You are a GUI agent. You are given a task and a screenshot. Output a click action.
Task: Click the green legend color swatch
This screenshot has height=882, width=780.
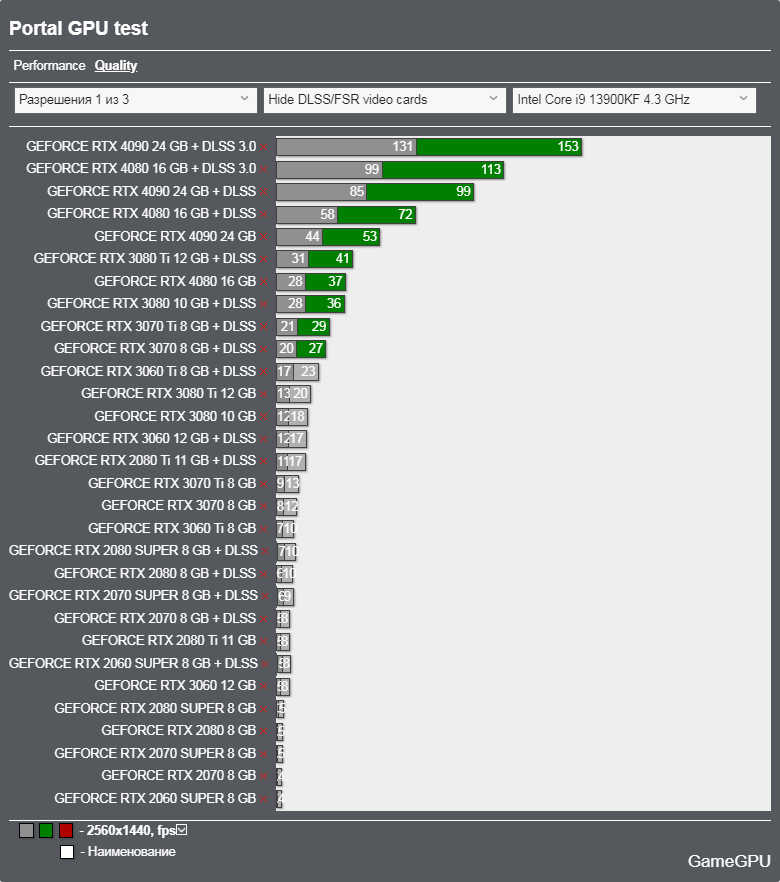[46, 830]
